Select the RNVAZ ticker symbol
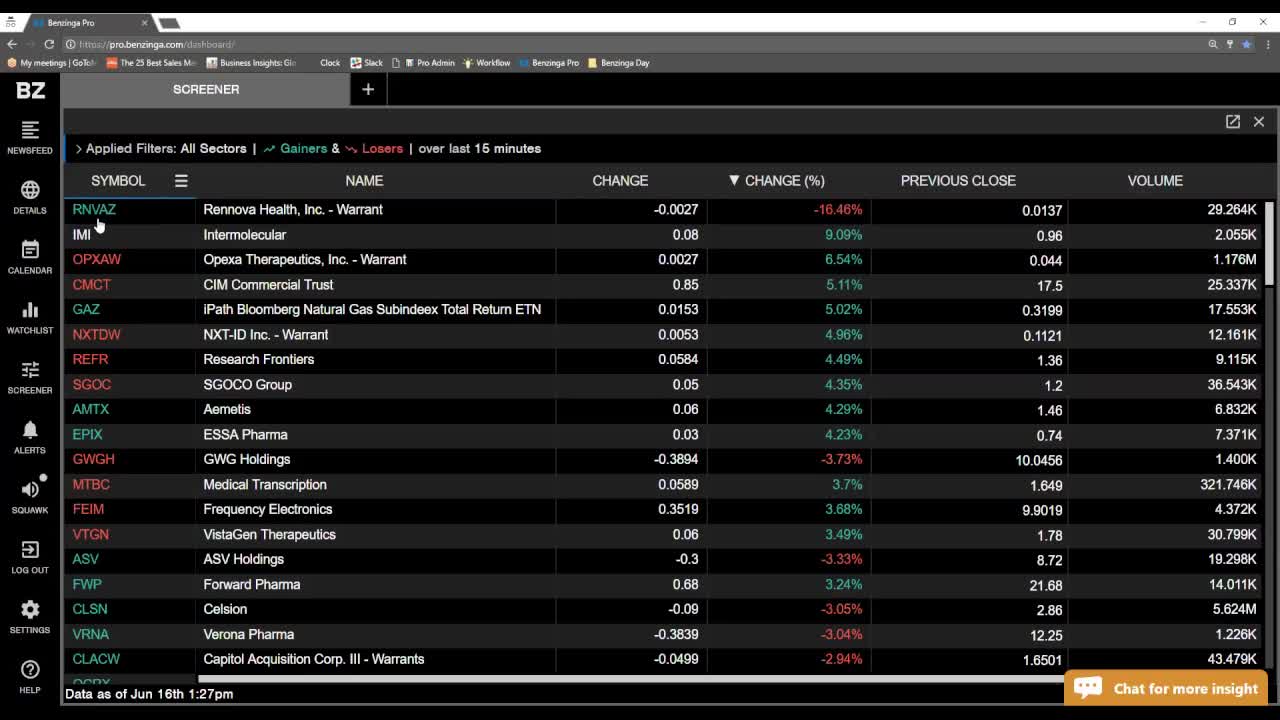This screenshot has height=720, width=1280. pos(94,210)
